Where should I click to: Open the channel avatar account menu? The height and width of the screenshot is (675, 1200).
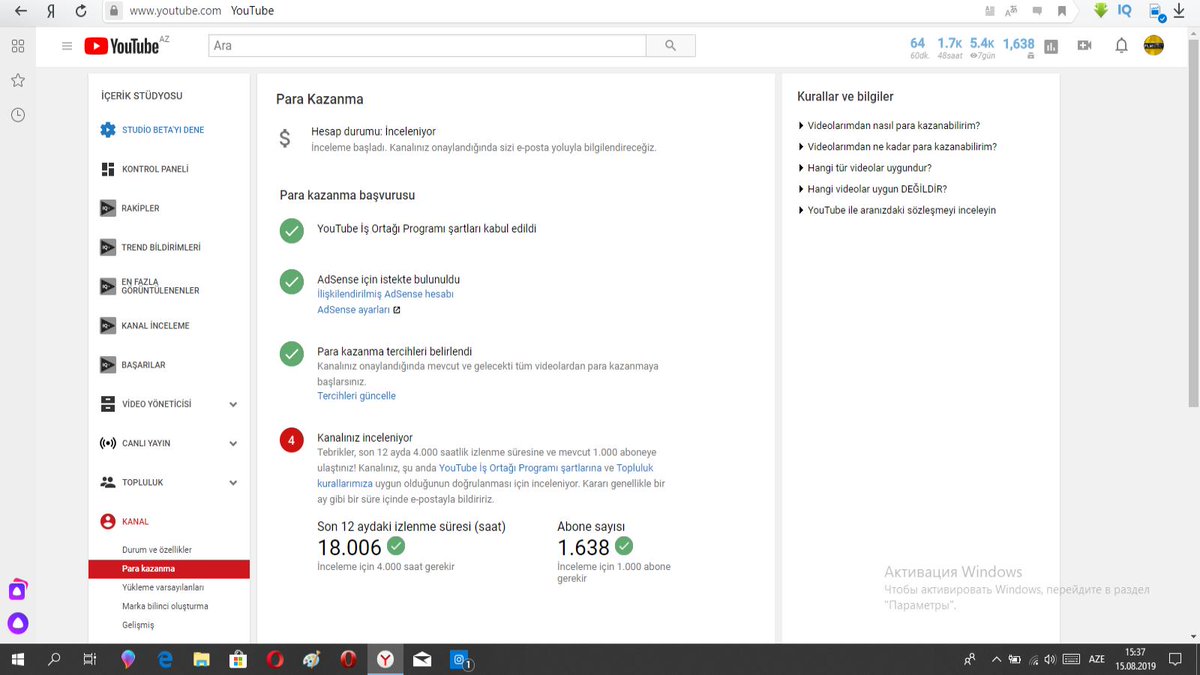1153,46
